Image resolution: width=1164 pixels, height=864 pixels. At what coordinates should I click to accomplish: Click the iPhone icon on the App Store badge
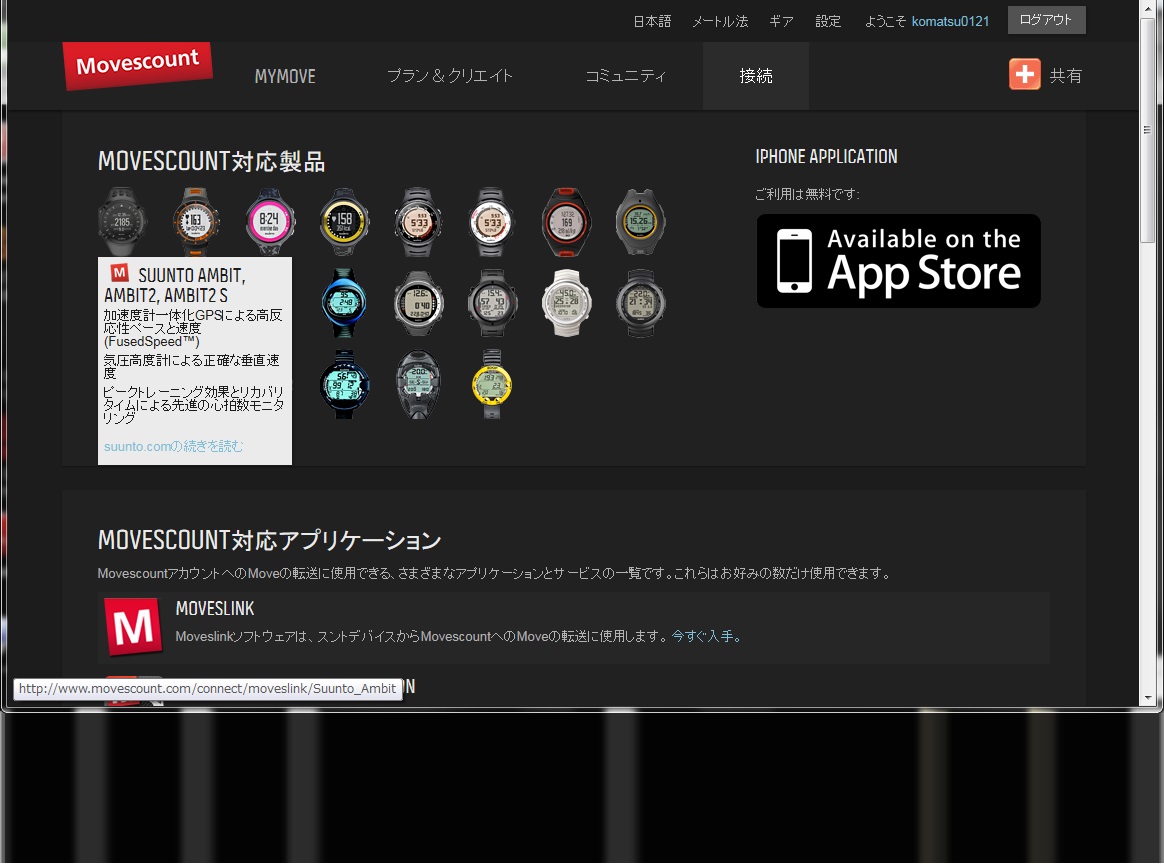click(794, 261)
